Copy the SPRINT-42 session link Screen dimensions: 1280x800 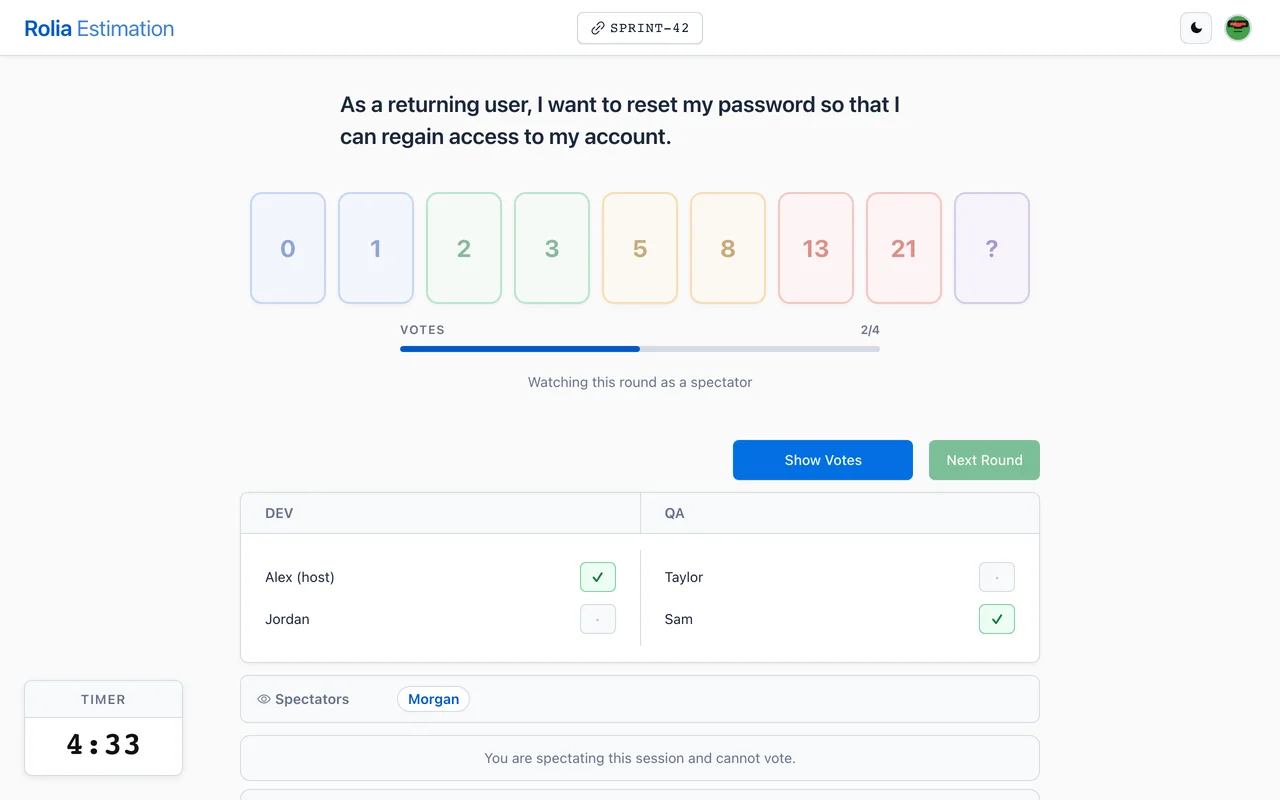tap(640, 28)
